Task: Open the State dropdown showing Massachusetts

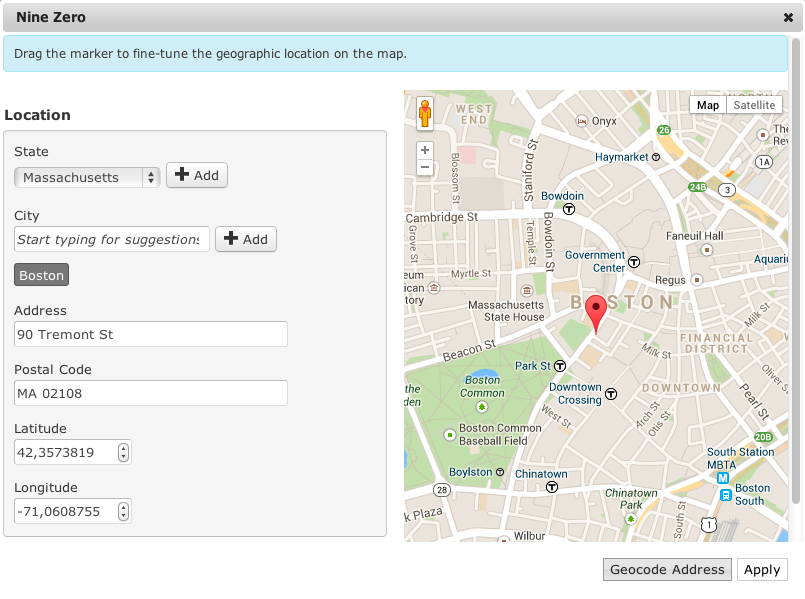Action: click(87, 177)
